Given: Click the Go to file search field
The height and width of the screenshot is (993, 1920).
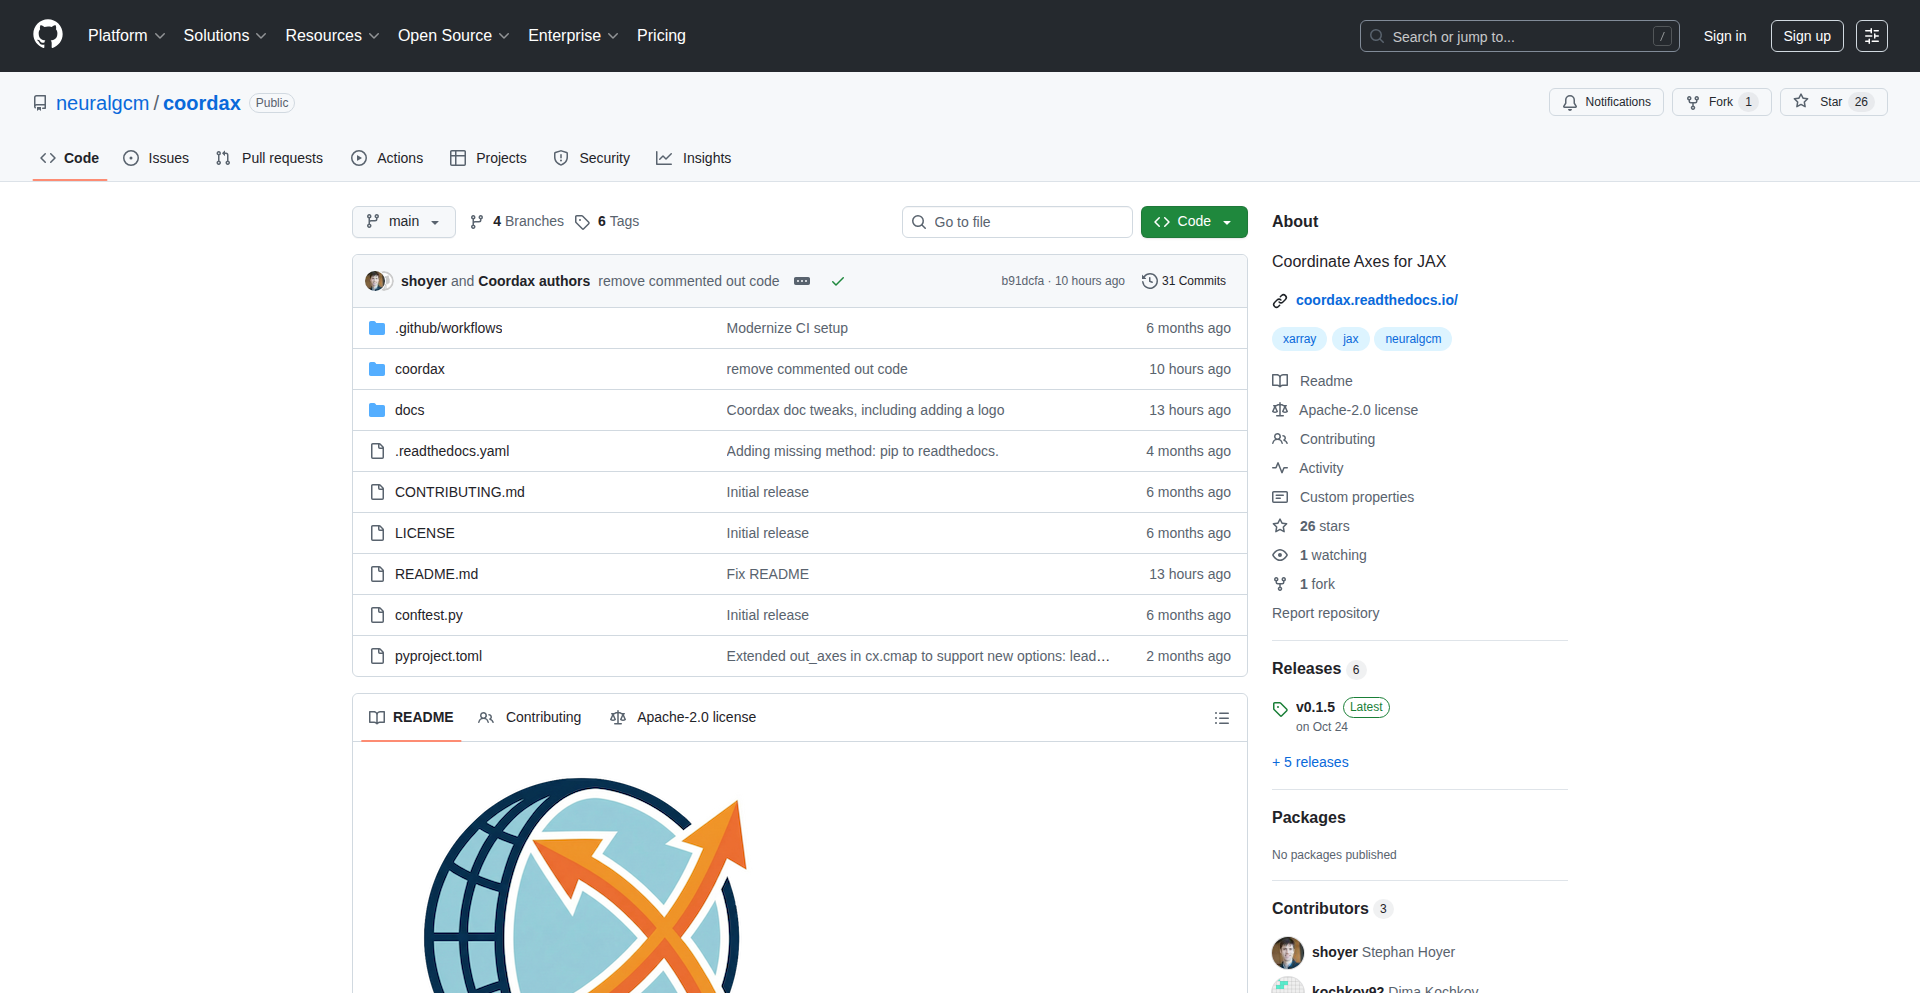Looking at the screenshot, I should (x=1017, y=222).
